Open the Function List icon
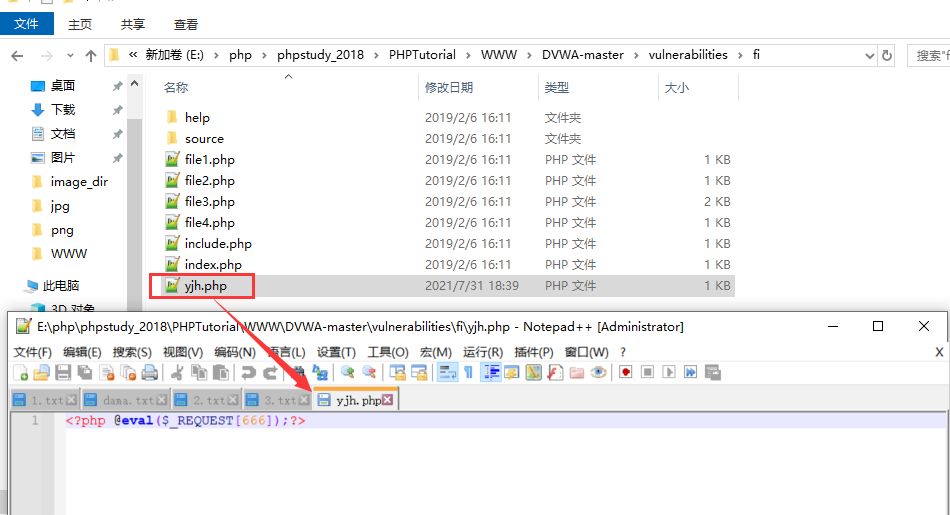The width and height of the screenshot is (950, 515). [x=555, y=373]
